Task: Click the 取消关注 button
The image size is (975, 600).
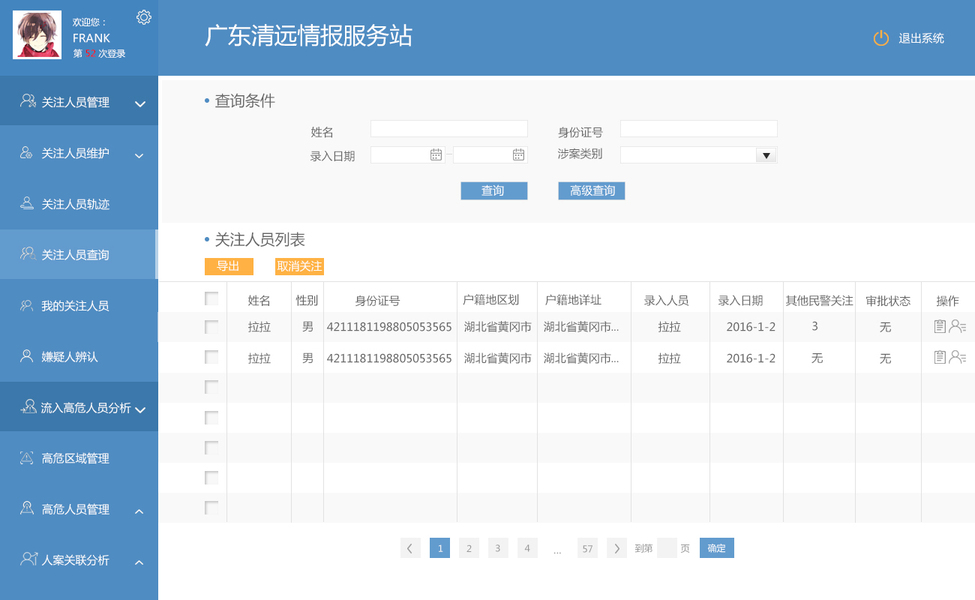Action: pyautogui.click(x=299, y=266)
